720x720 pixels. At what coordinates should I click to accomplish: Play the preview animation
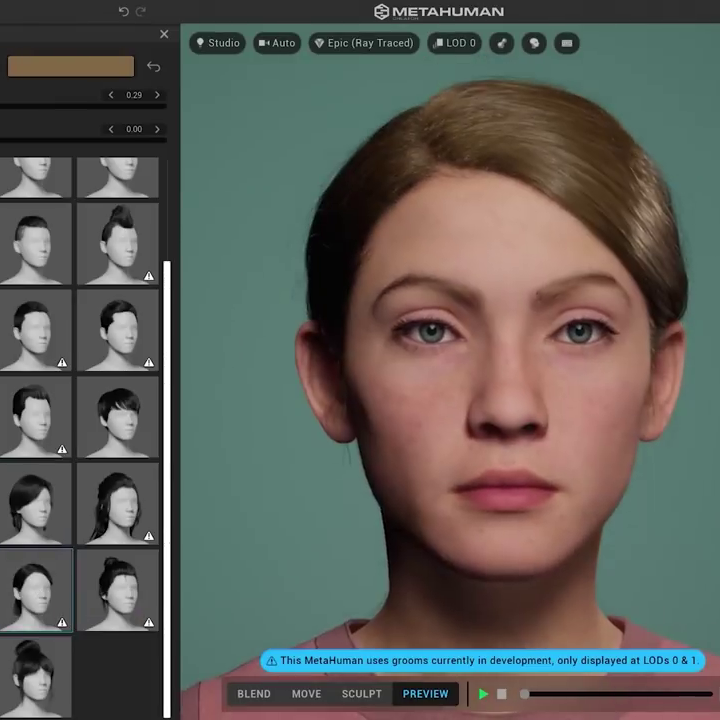click(x=484, y=694)
